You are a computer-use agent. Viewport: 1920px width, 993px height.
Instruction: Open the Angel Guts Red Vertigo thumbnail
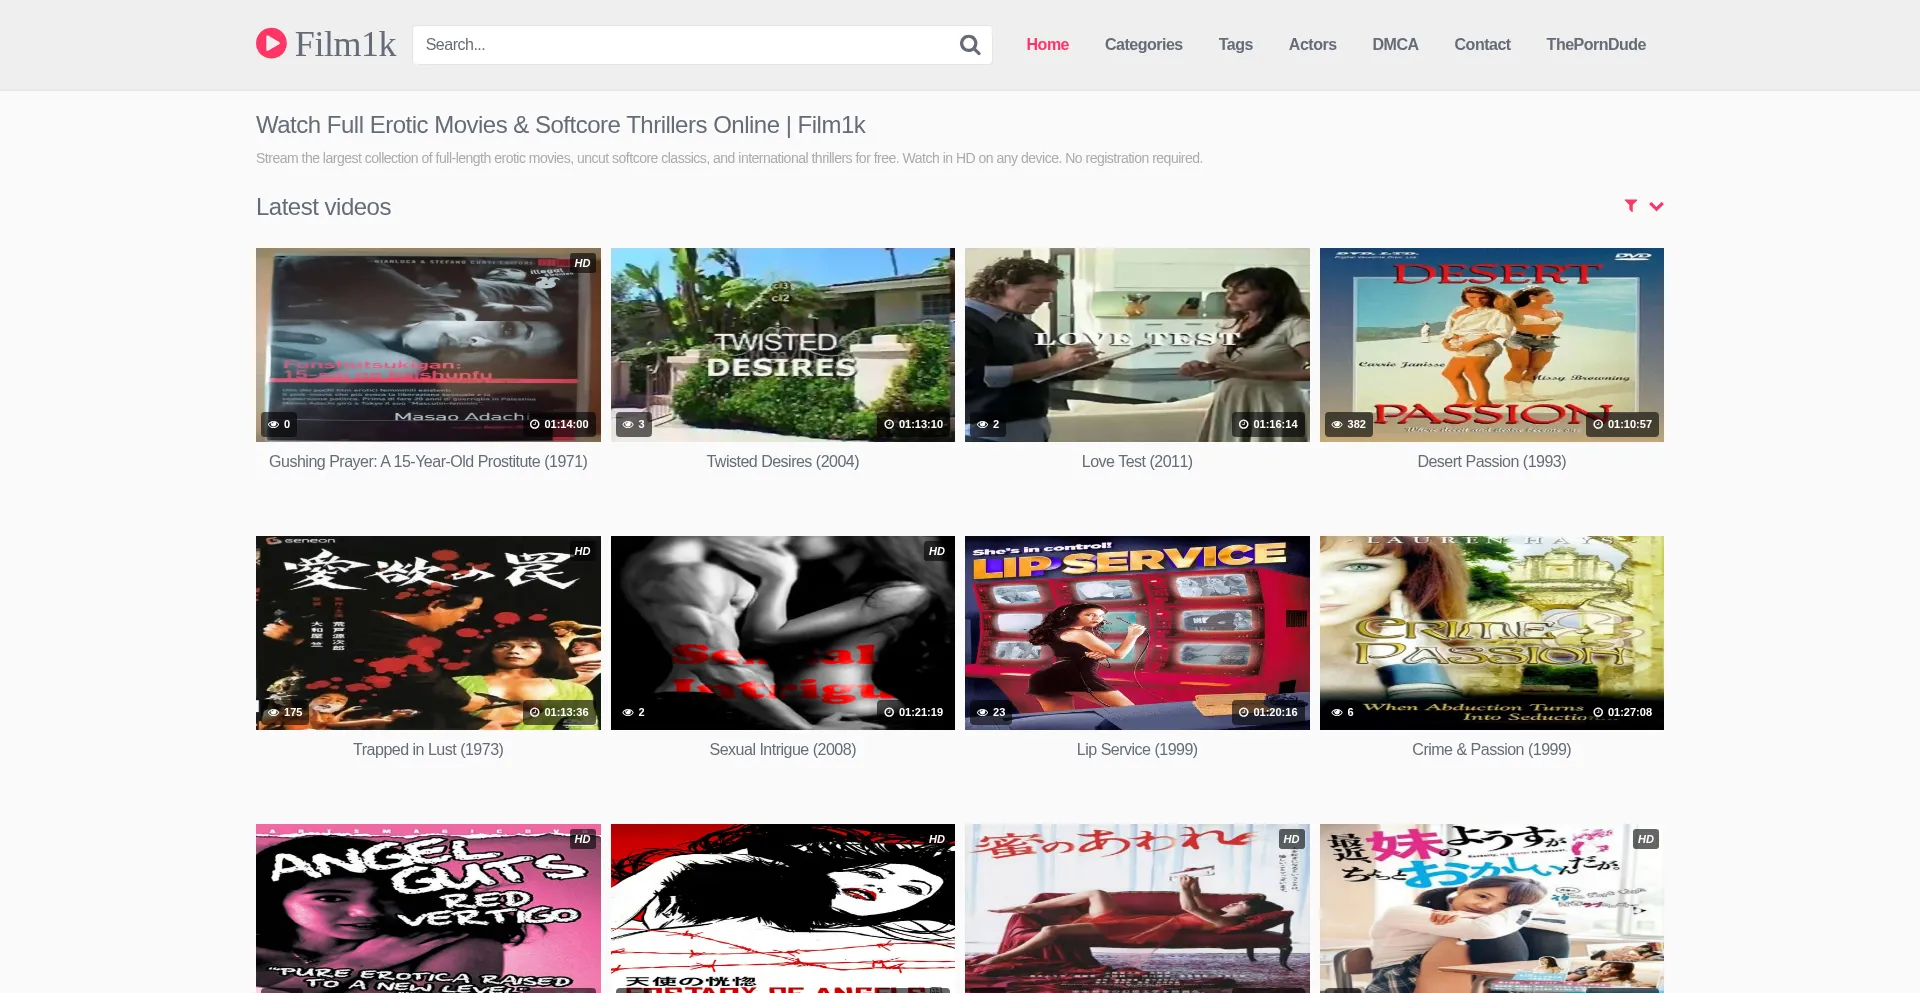pyautogui.click(x=428, y=908)
